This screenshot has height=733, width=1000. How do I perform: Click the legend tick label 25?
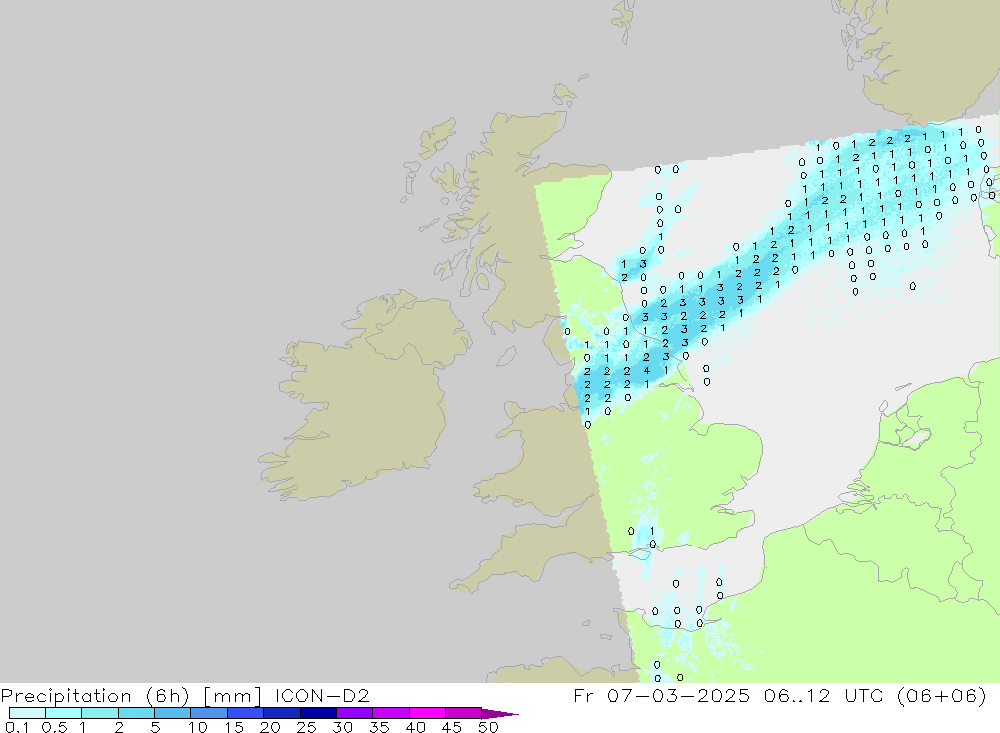(x=306, y=727)
